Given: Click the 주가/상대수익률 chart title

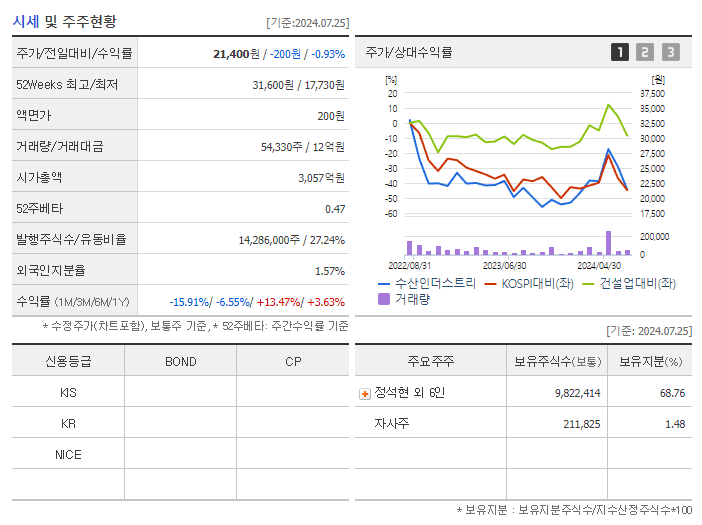Looking at the screenshot, I should [409, 52].
